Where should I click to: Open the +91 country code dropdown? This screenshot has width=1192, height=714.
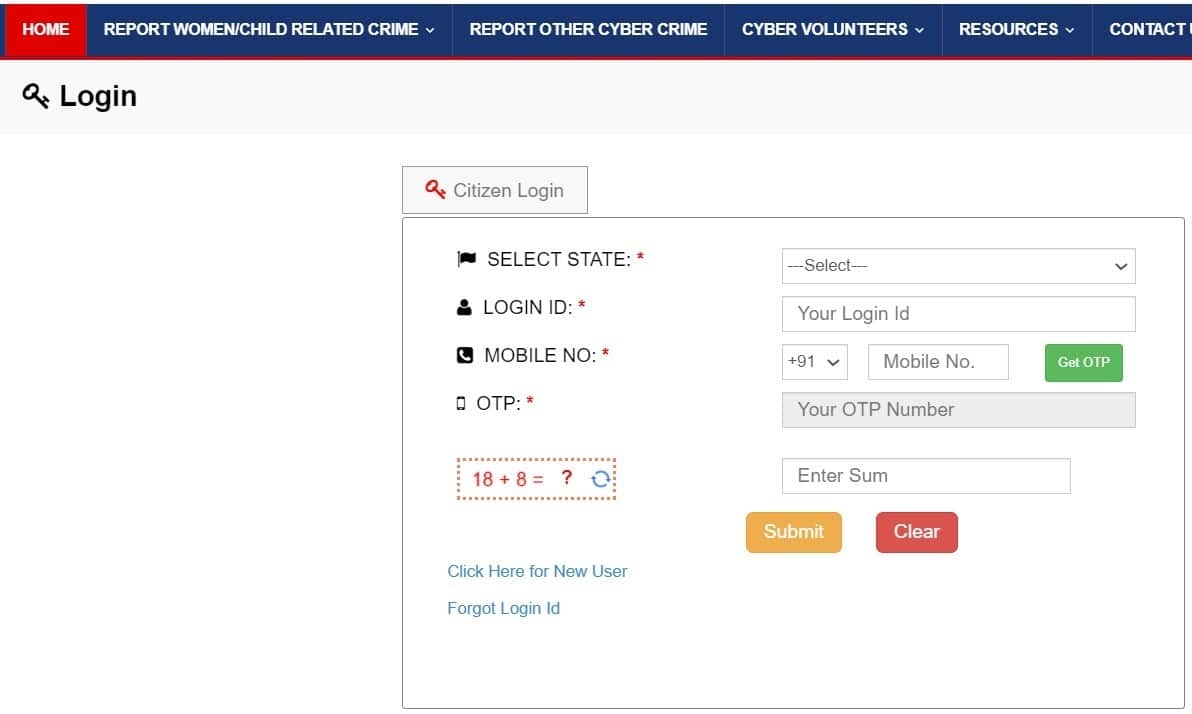click(814, 362)
